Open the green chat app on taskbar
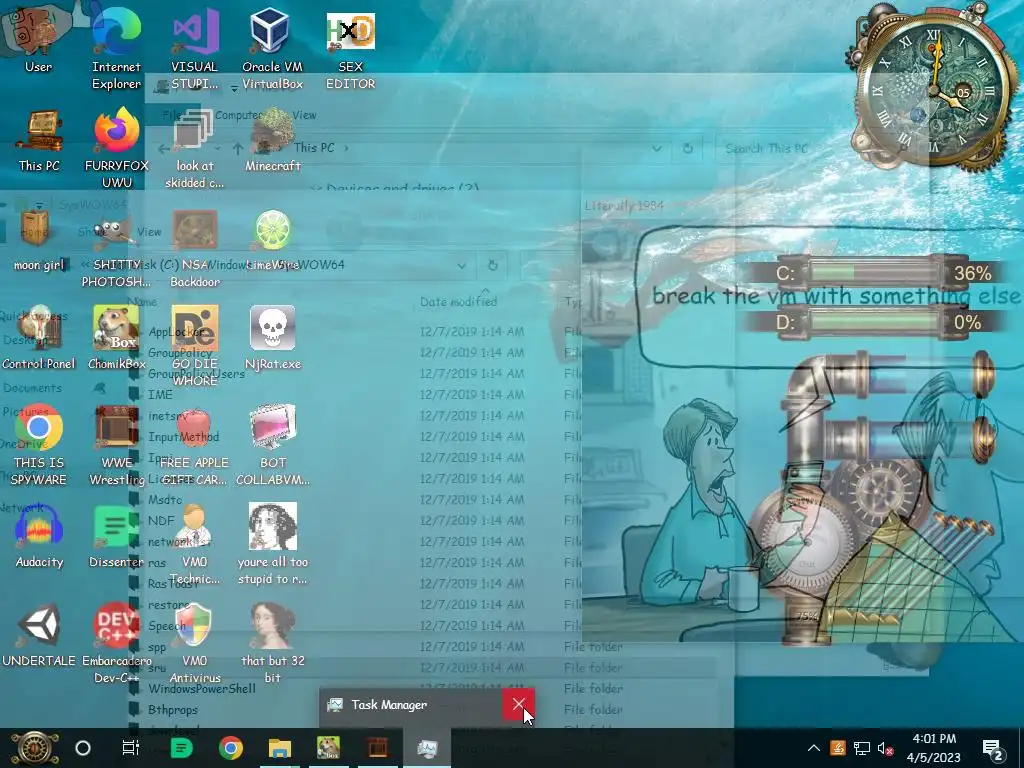Viewport: 1024px width, 768px height. coord(182,748)
